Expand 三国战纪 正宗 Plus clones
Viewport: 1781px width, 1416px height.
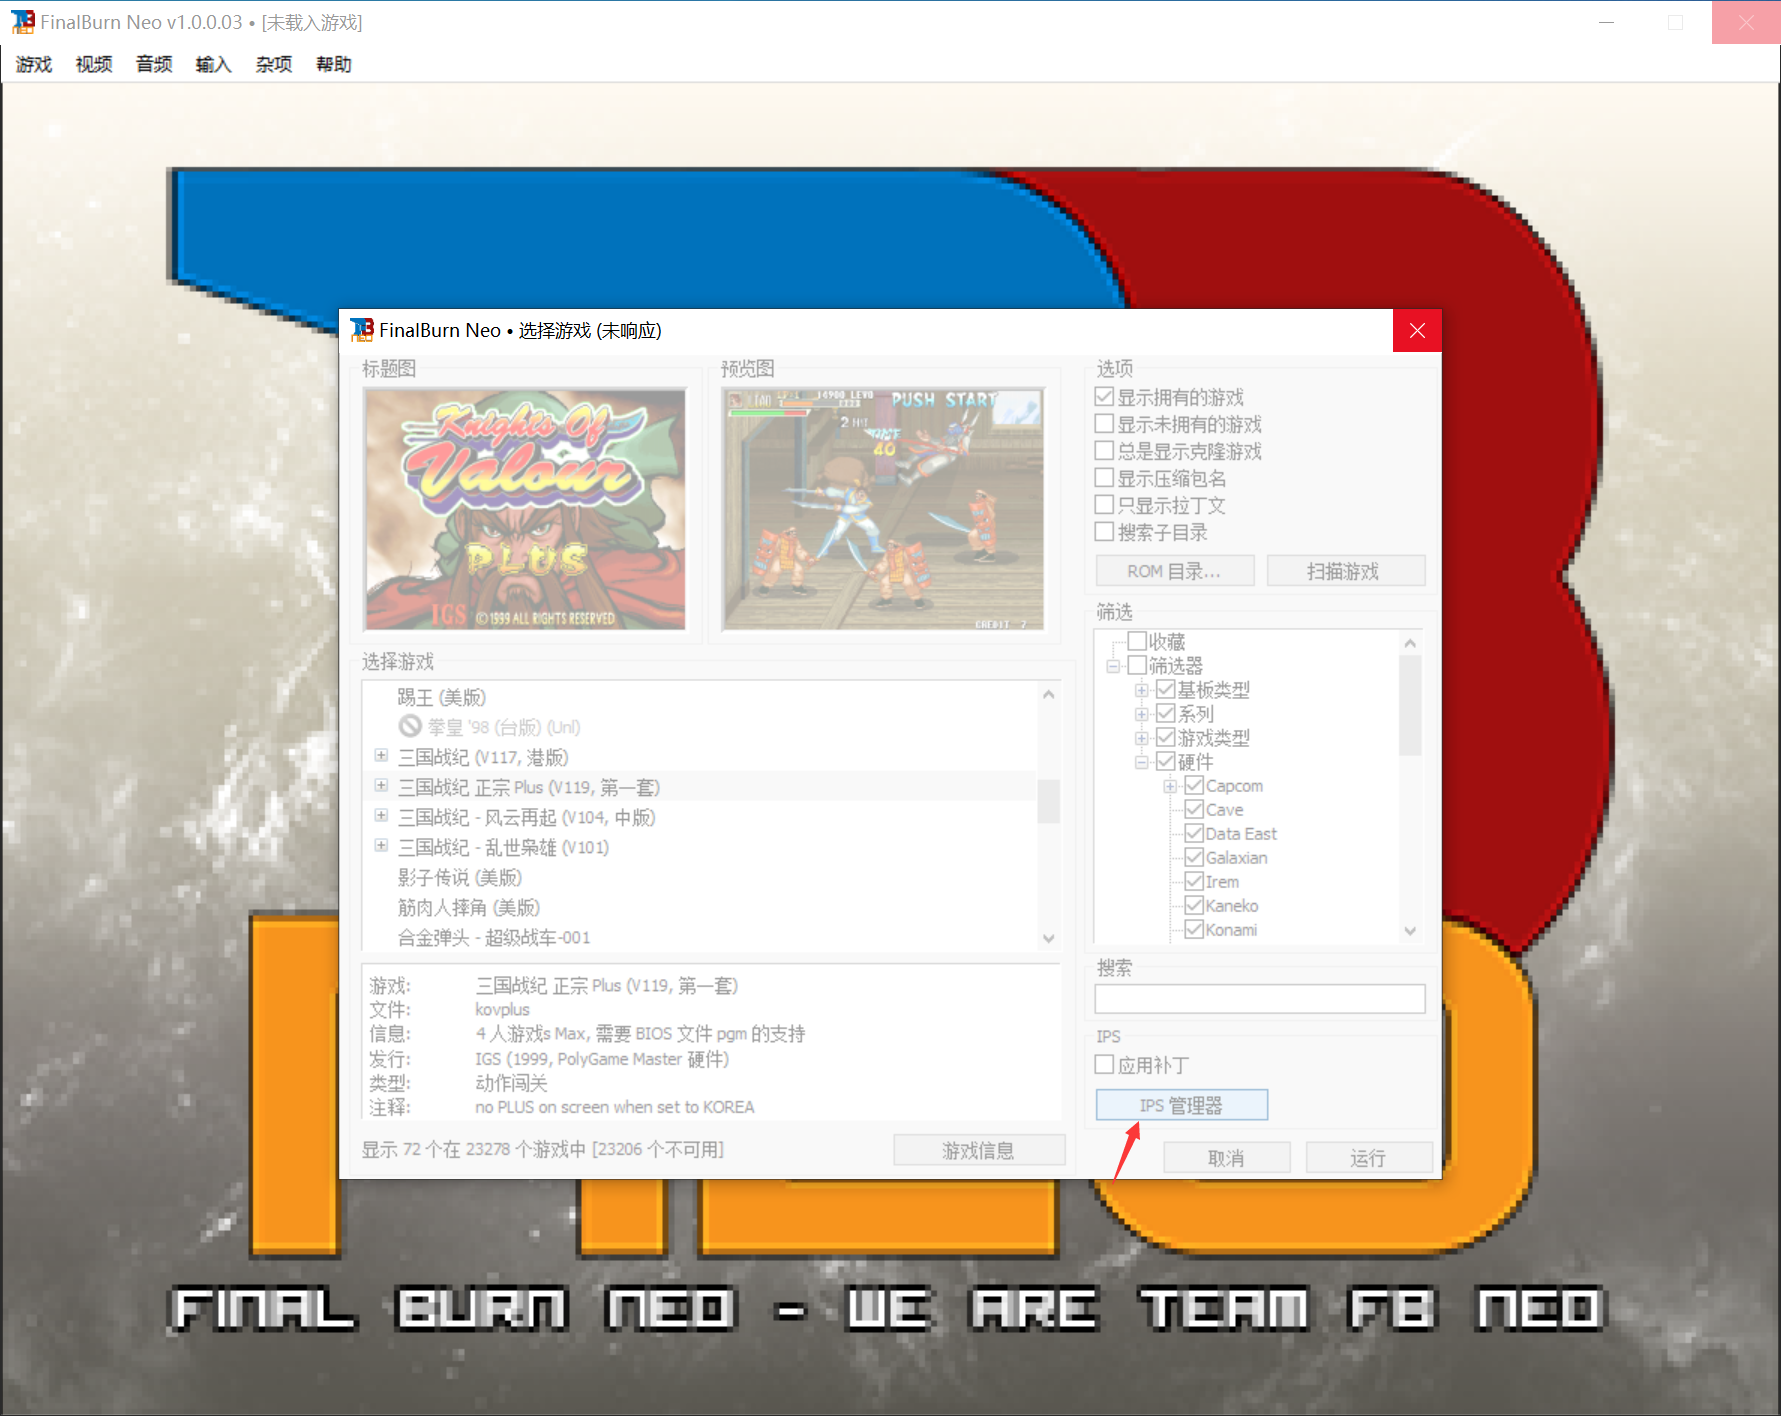pyautogui.click(x=381, y=785)
